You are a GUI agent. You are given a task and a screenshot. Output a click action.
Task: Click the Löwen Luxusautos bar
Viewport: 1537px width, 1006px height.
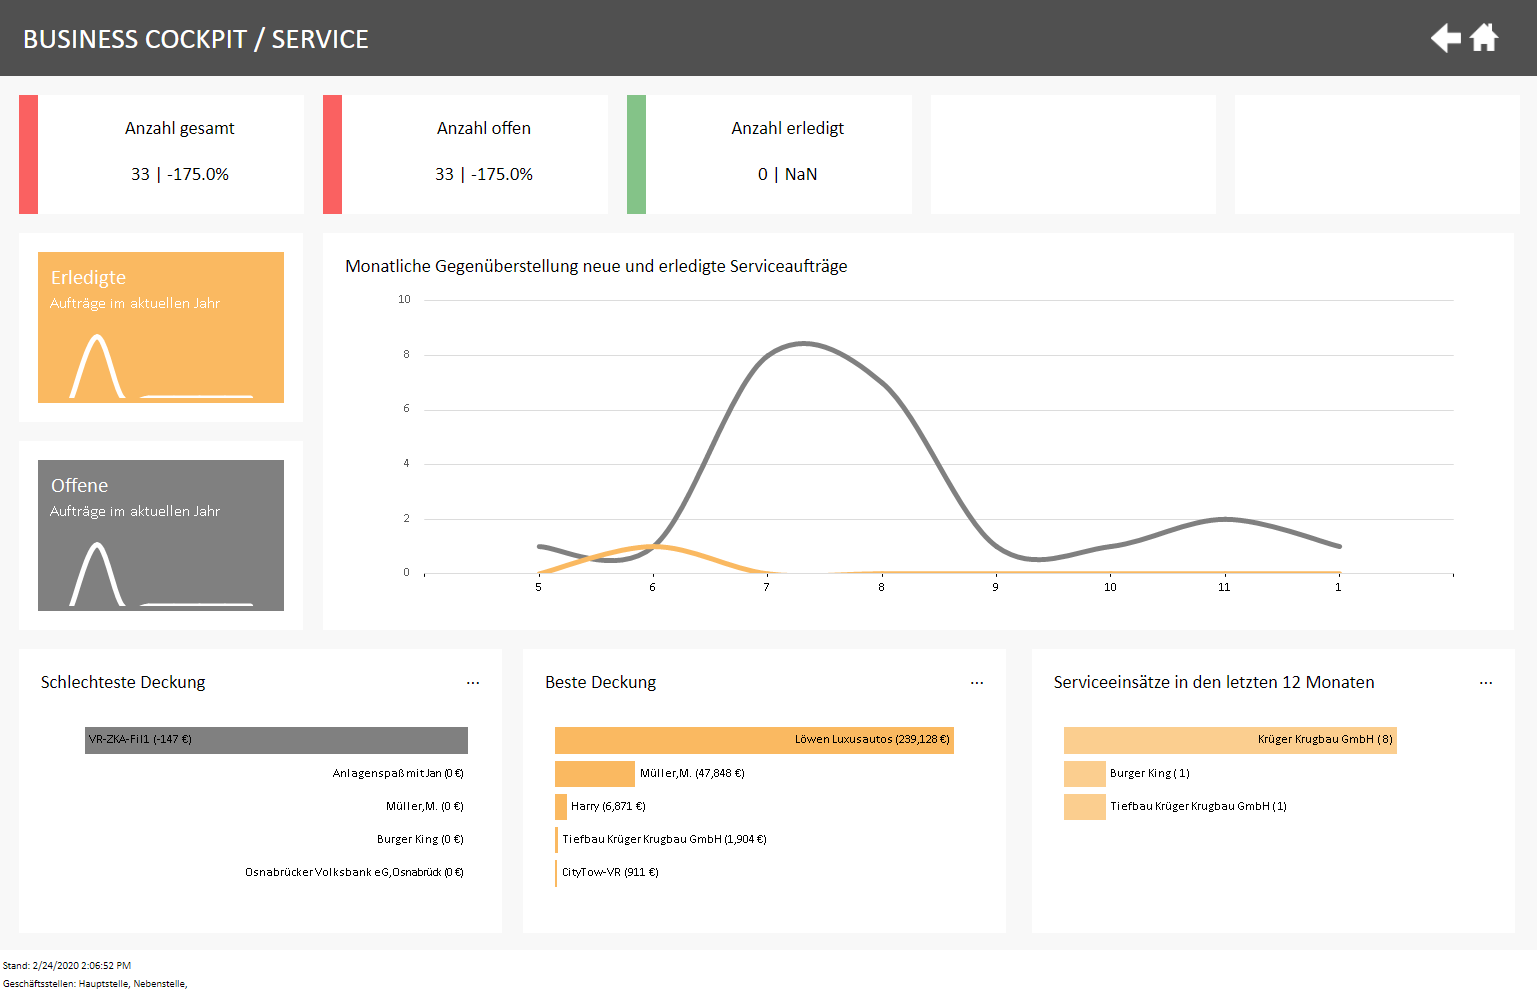click(x=754, y=740)
